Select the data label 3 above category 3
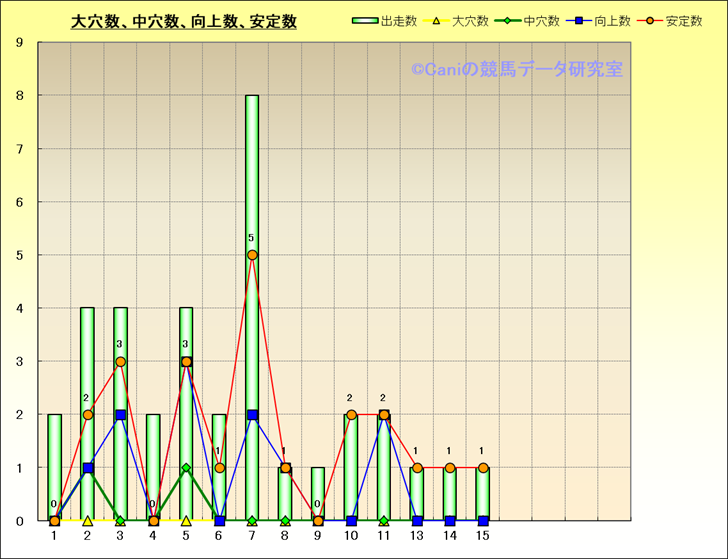Screen dimensions: 728x559 point(119,345)
